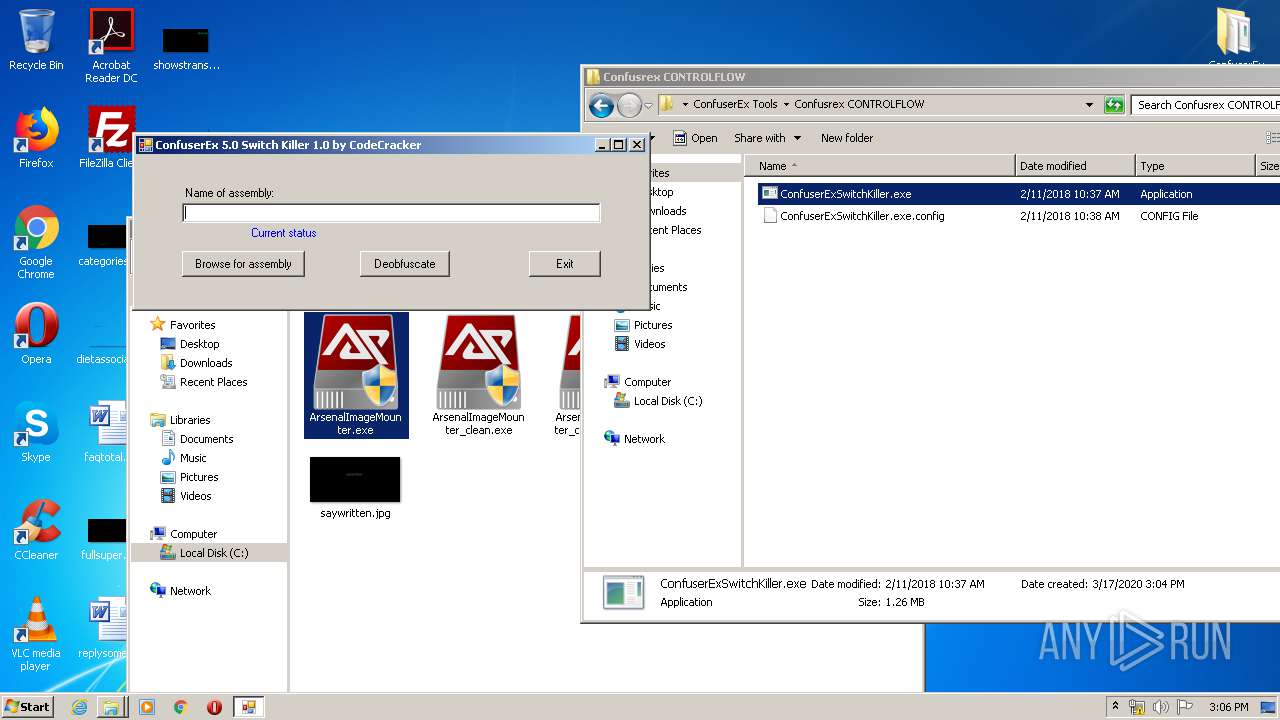Click ConfuserEx Tools in the address breadcrumb
The height and width of the screenshot is (720, 1280).
pos(735,104)
